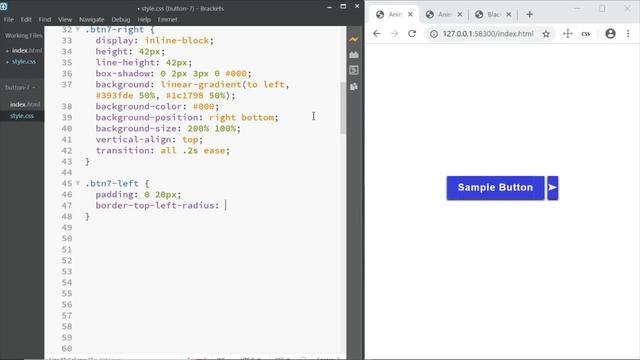Click 'linear-gradient' text on line 37

click(201, 84)
